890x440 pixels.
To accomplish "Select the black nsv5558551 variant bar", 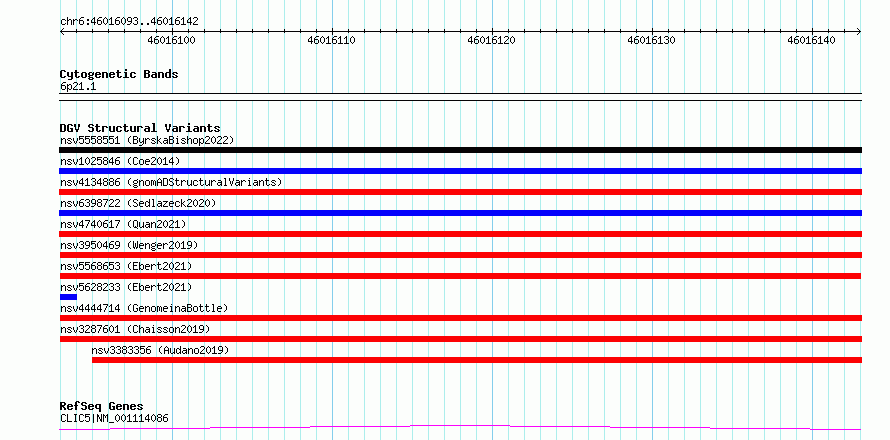I will click(460, 150).
